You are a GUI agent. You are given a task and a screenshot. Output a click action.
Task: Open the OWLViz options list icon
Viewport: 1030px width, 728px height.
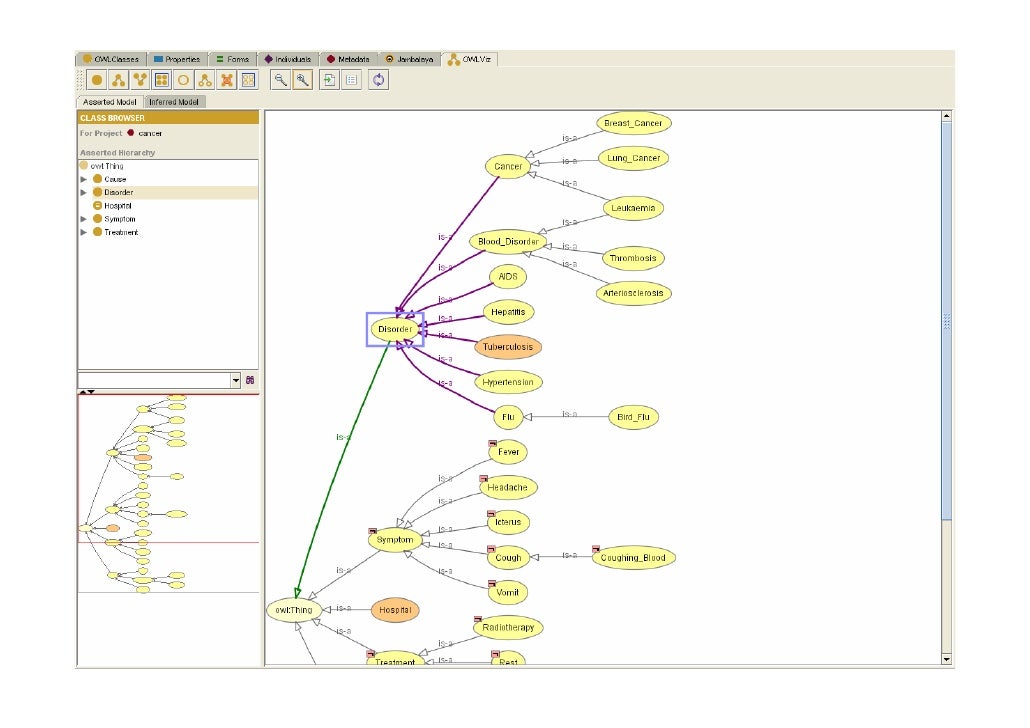click(351, 80)
